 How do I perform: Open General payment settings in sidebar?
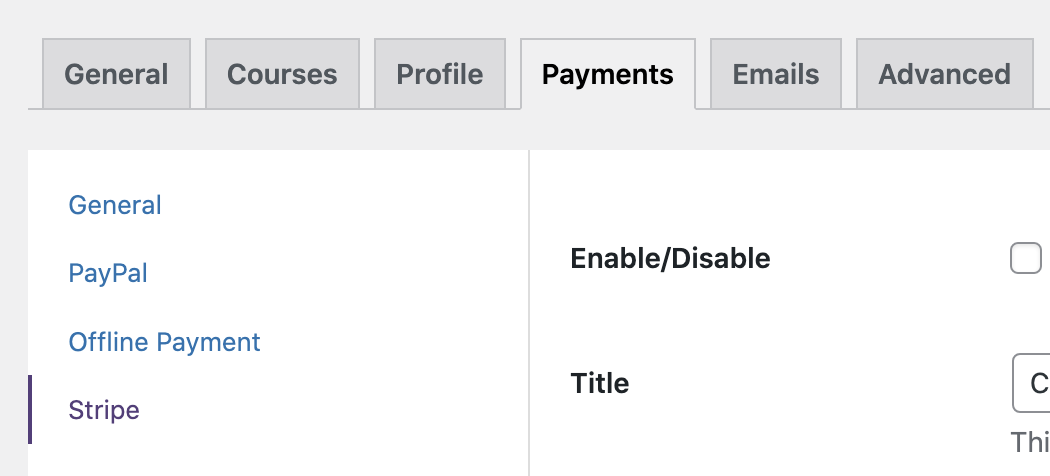pos(115,205)
